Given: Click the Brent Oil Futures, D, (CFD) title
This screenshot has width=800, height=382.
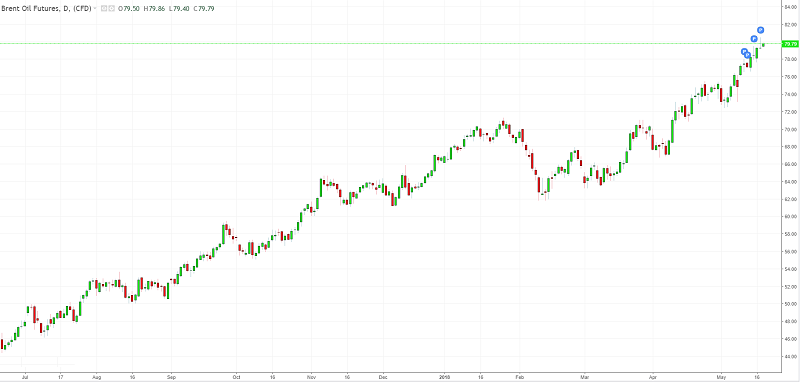Looking at the screenshot, I should pos(46,9).
